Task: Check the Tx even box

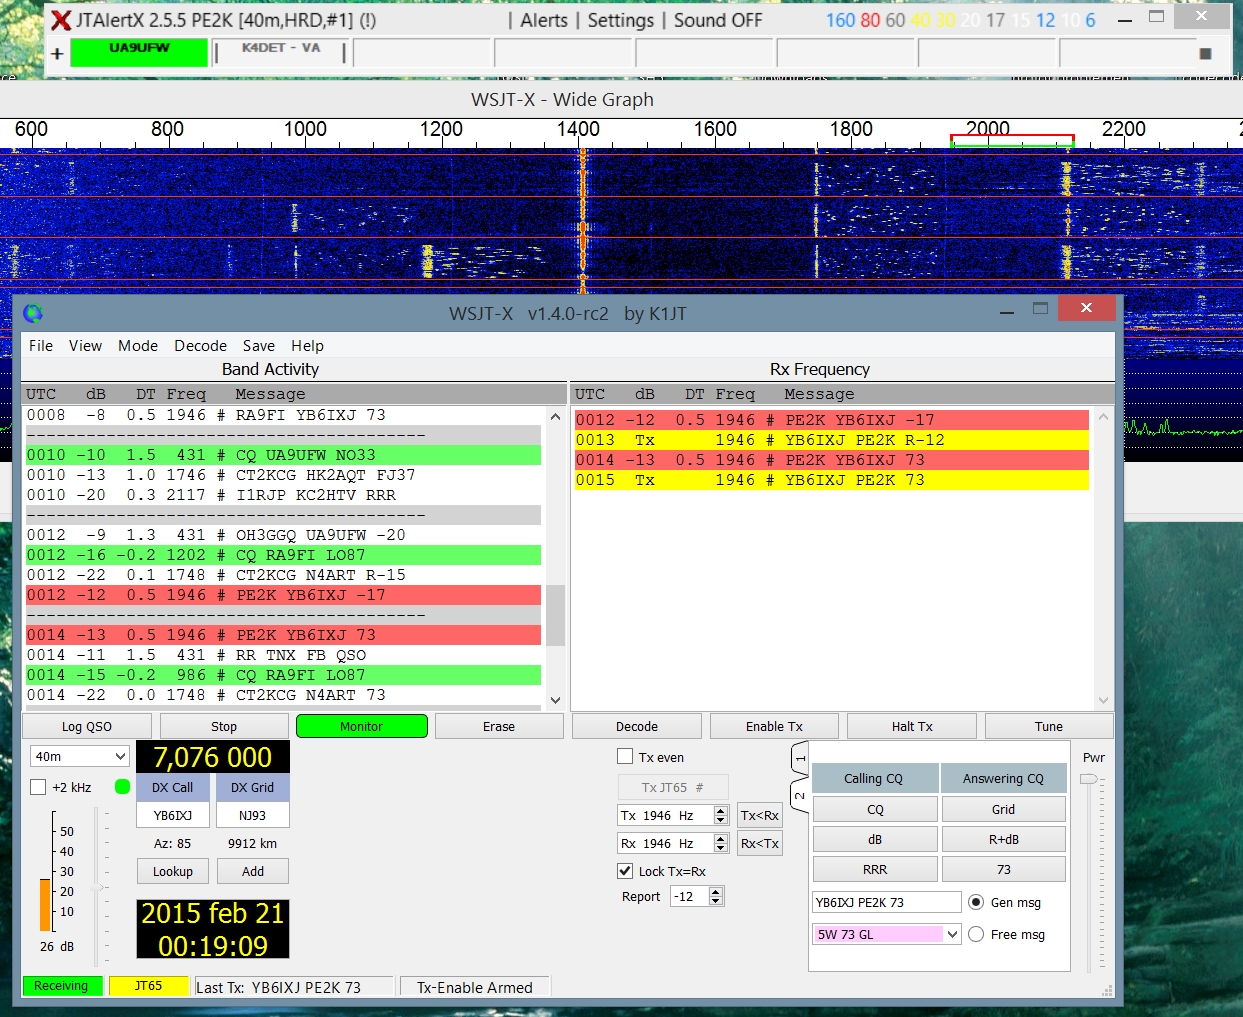Action: click(x=625, y=757)
